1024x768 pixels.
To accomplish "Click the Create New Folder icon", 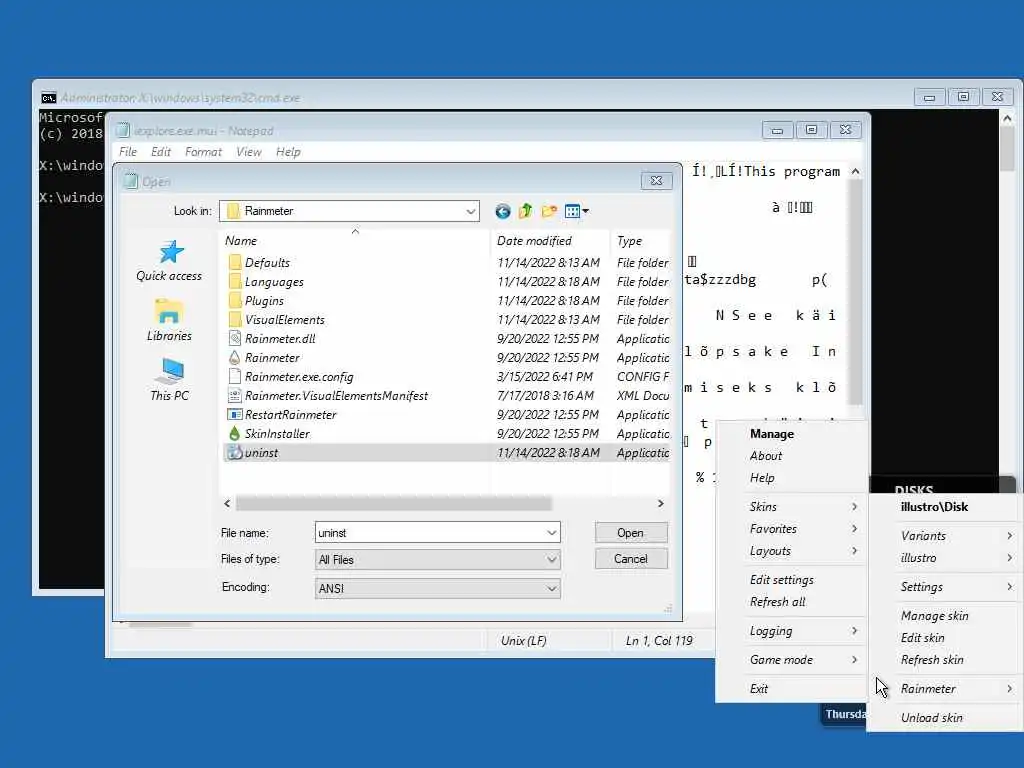I will pos(549,211).
